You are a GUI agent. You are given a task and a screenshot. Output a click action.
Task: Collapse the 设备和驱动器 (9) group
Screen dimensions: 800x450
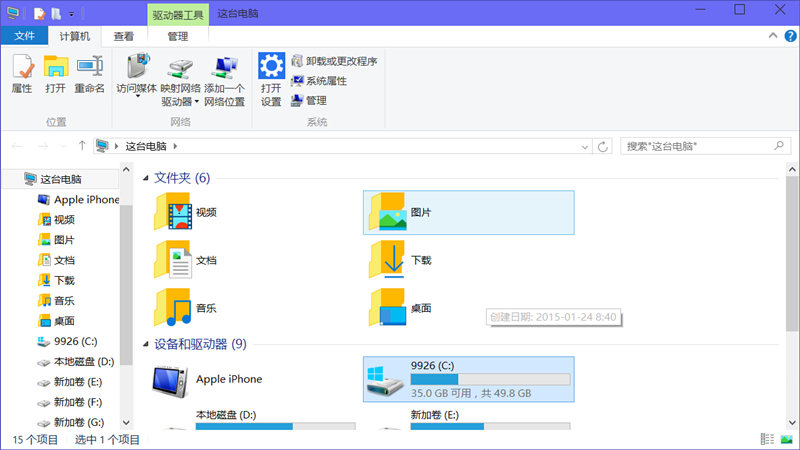pos(145,344)
